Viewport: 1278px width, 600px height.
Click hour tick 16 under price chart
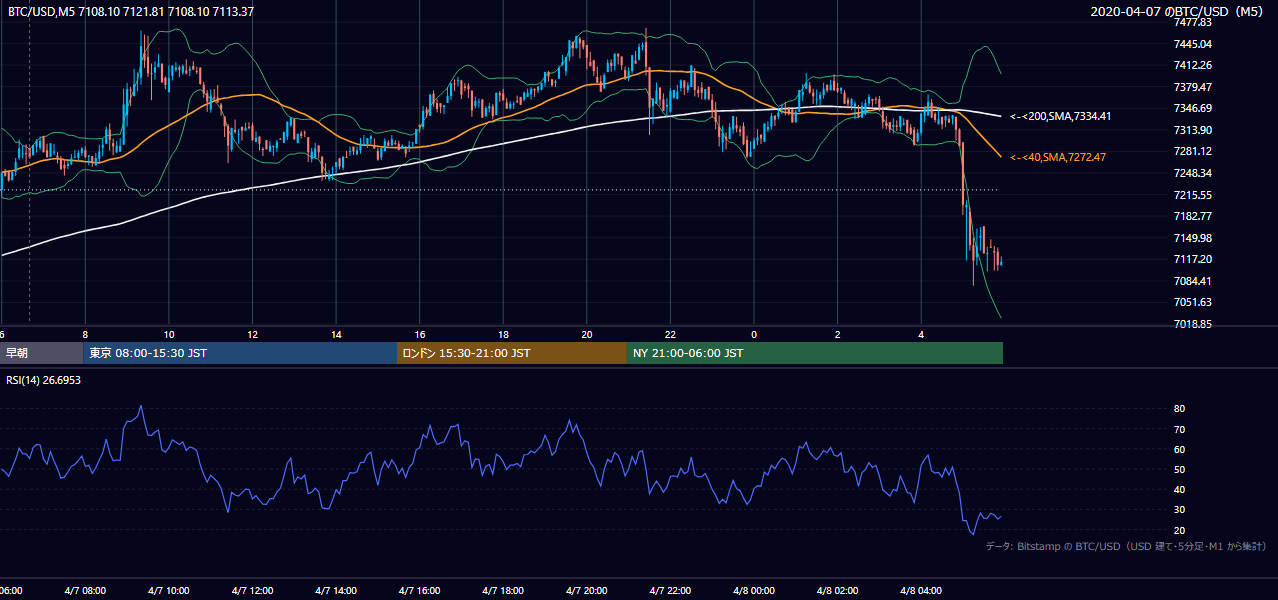[x=420, y=334]
